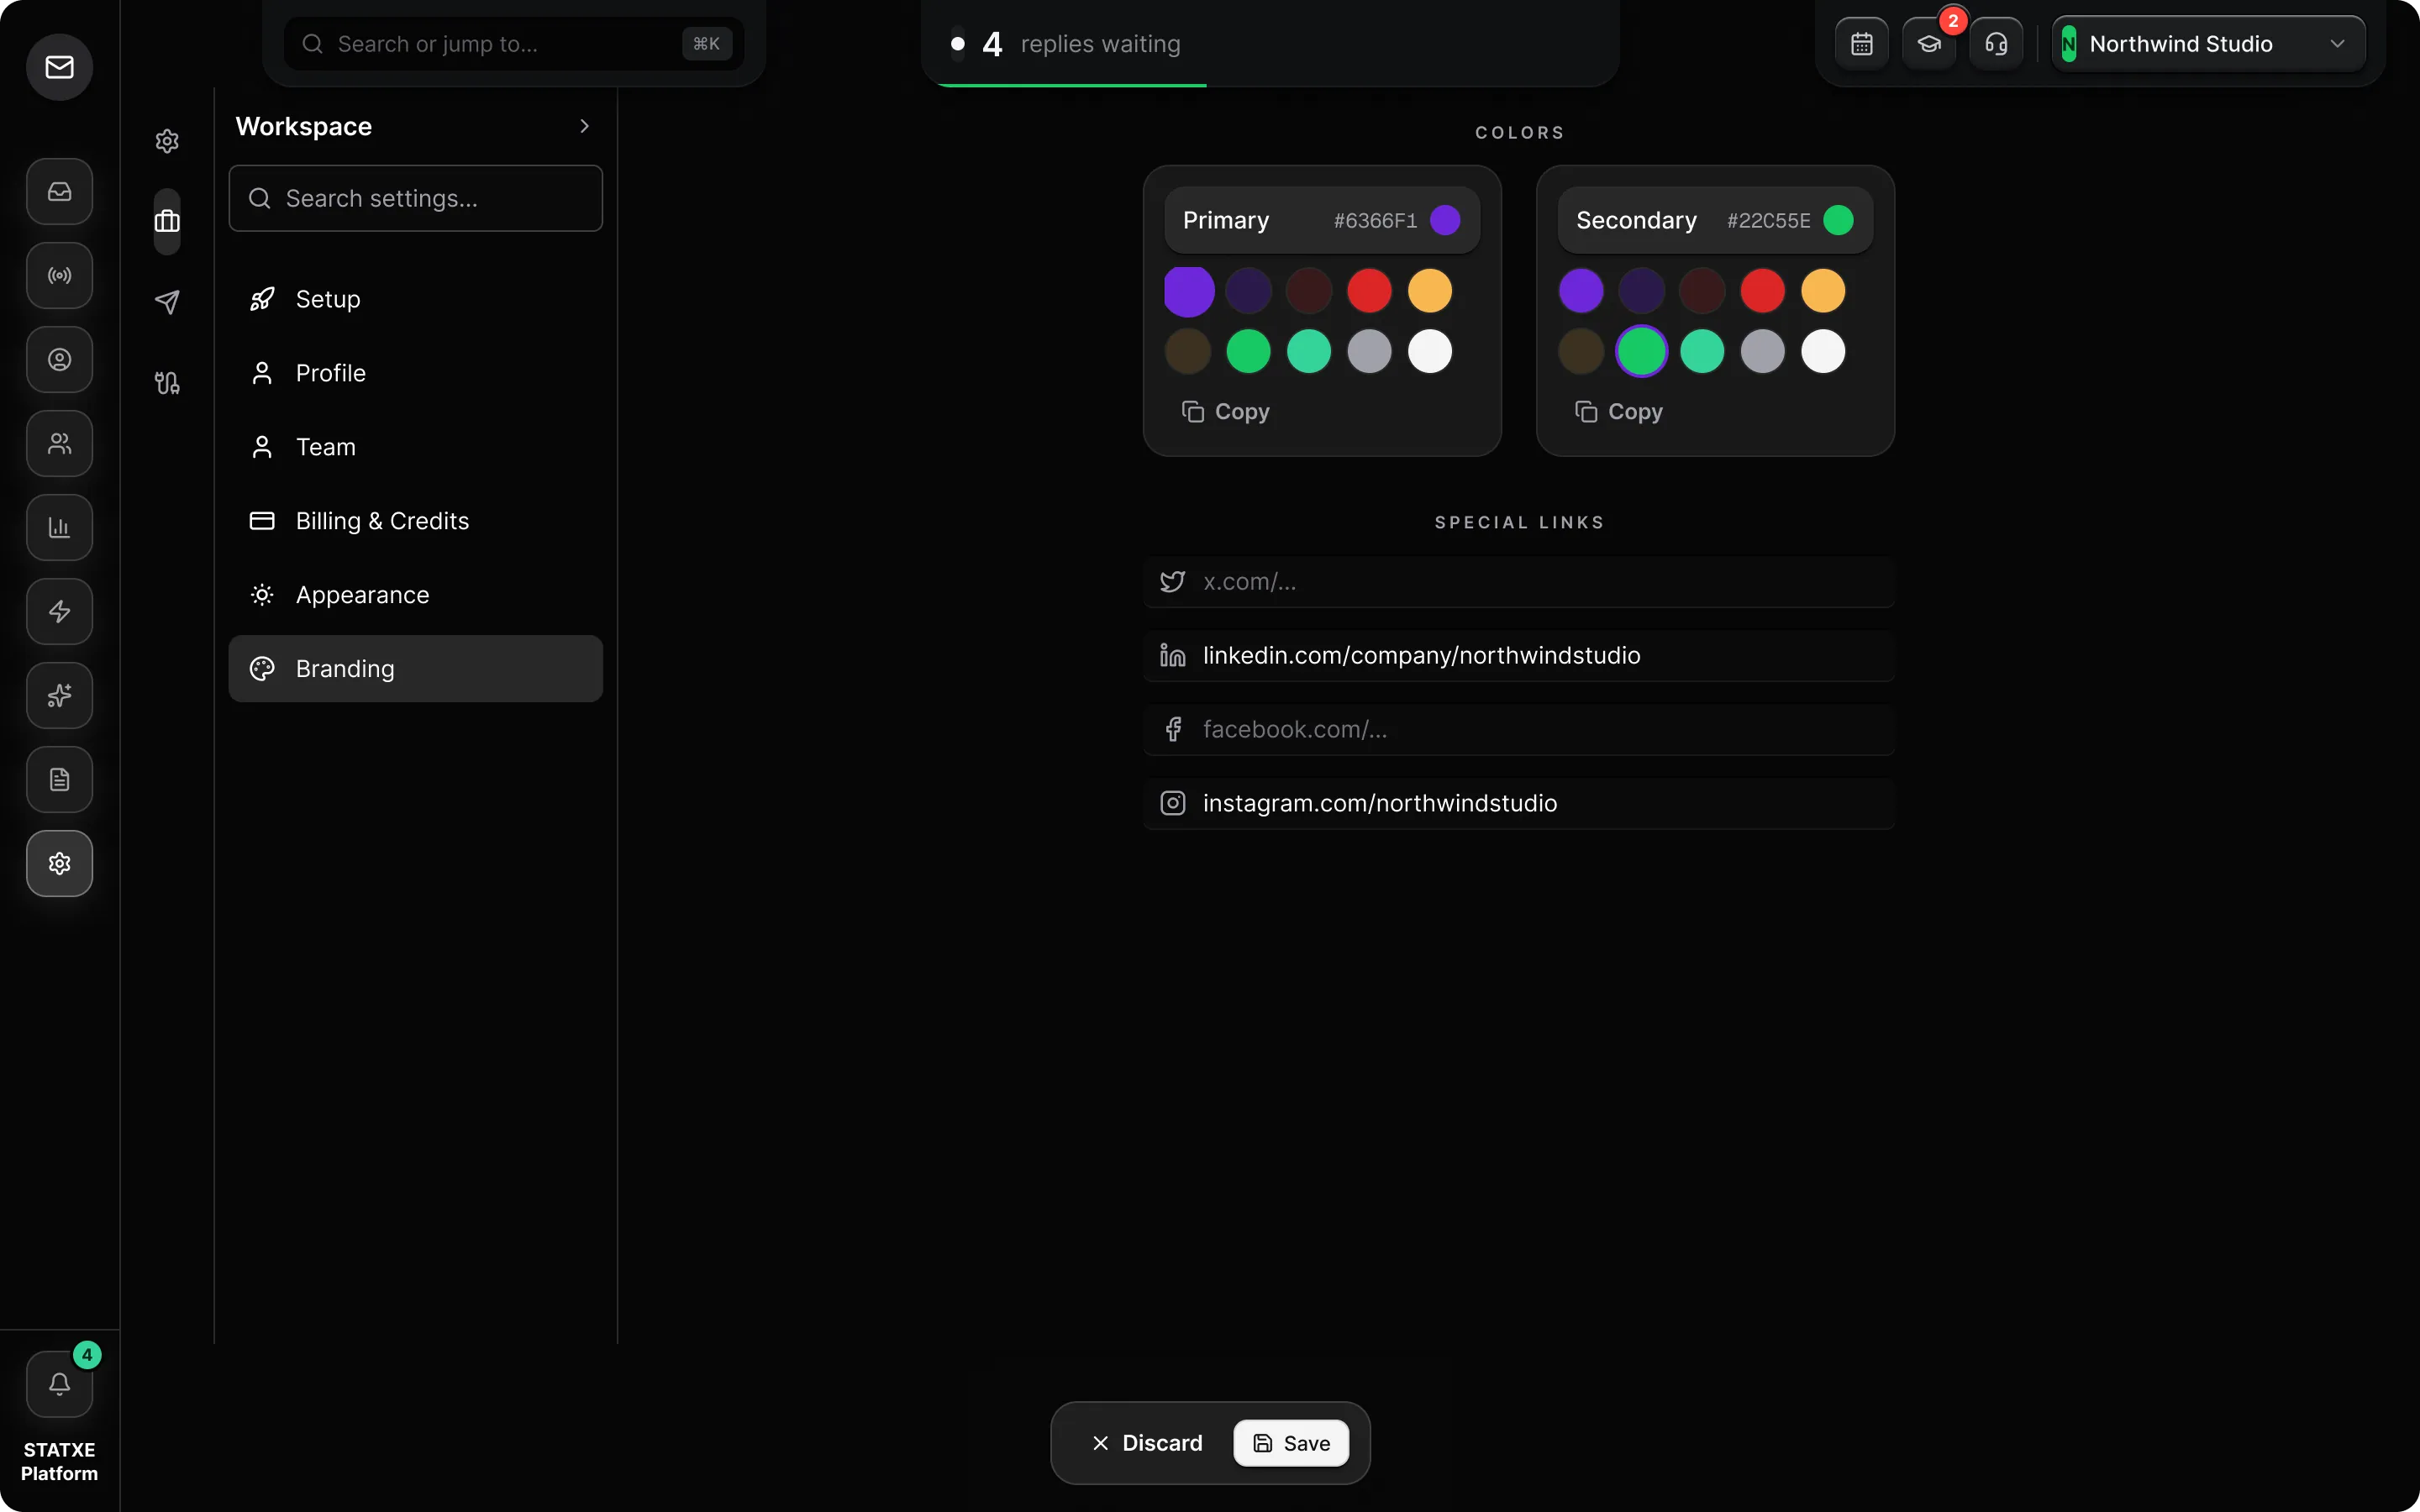Pick the white swatch in Secondary palette
The image size is (2420, 1512).
1823,351
